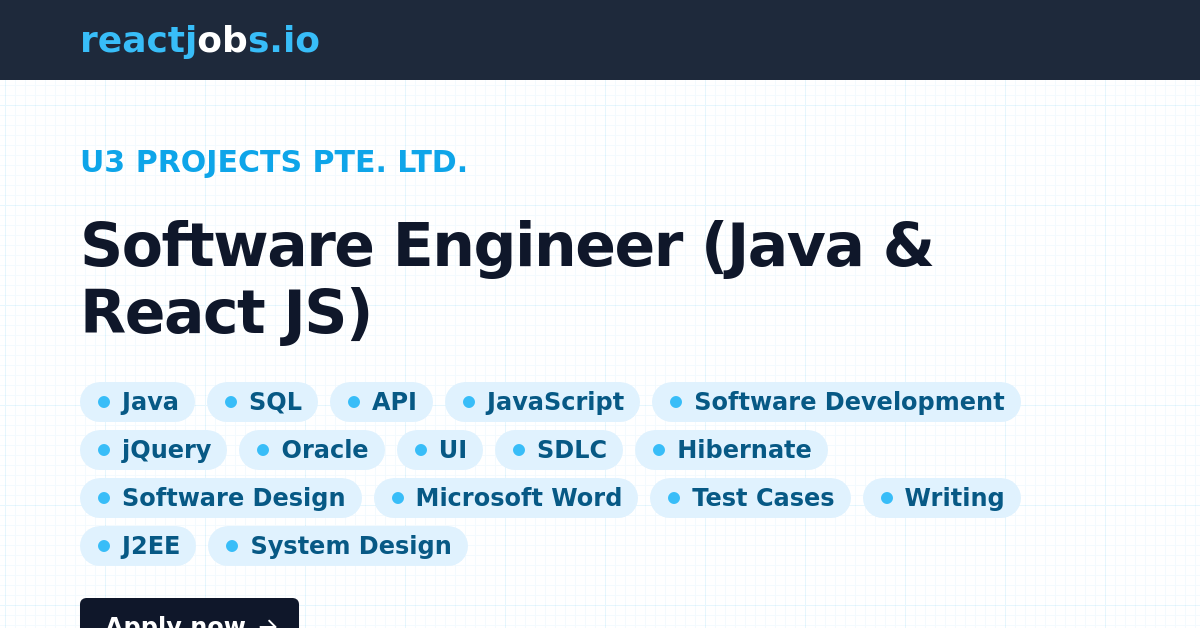
Task: Click the arrow icon on Apply now button
Action: coord(267,622)
